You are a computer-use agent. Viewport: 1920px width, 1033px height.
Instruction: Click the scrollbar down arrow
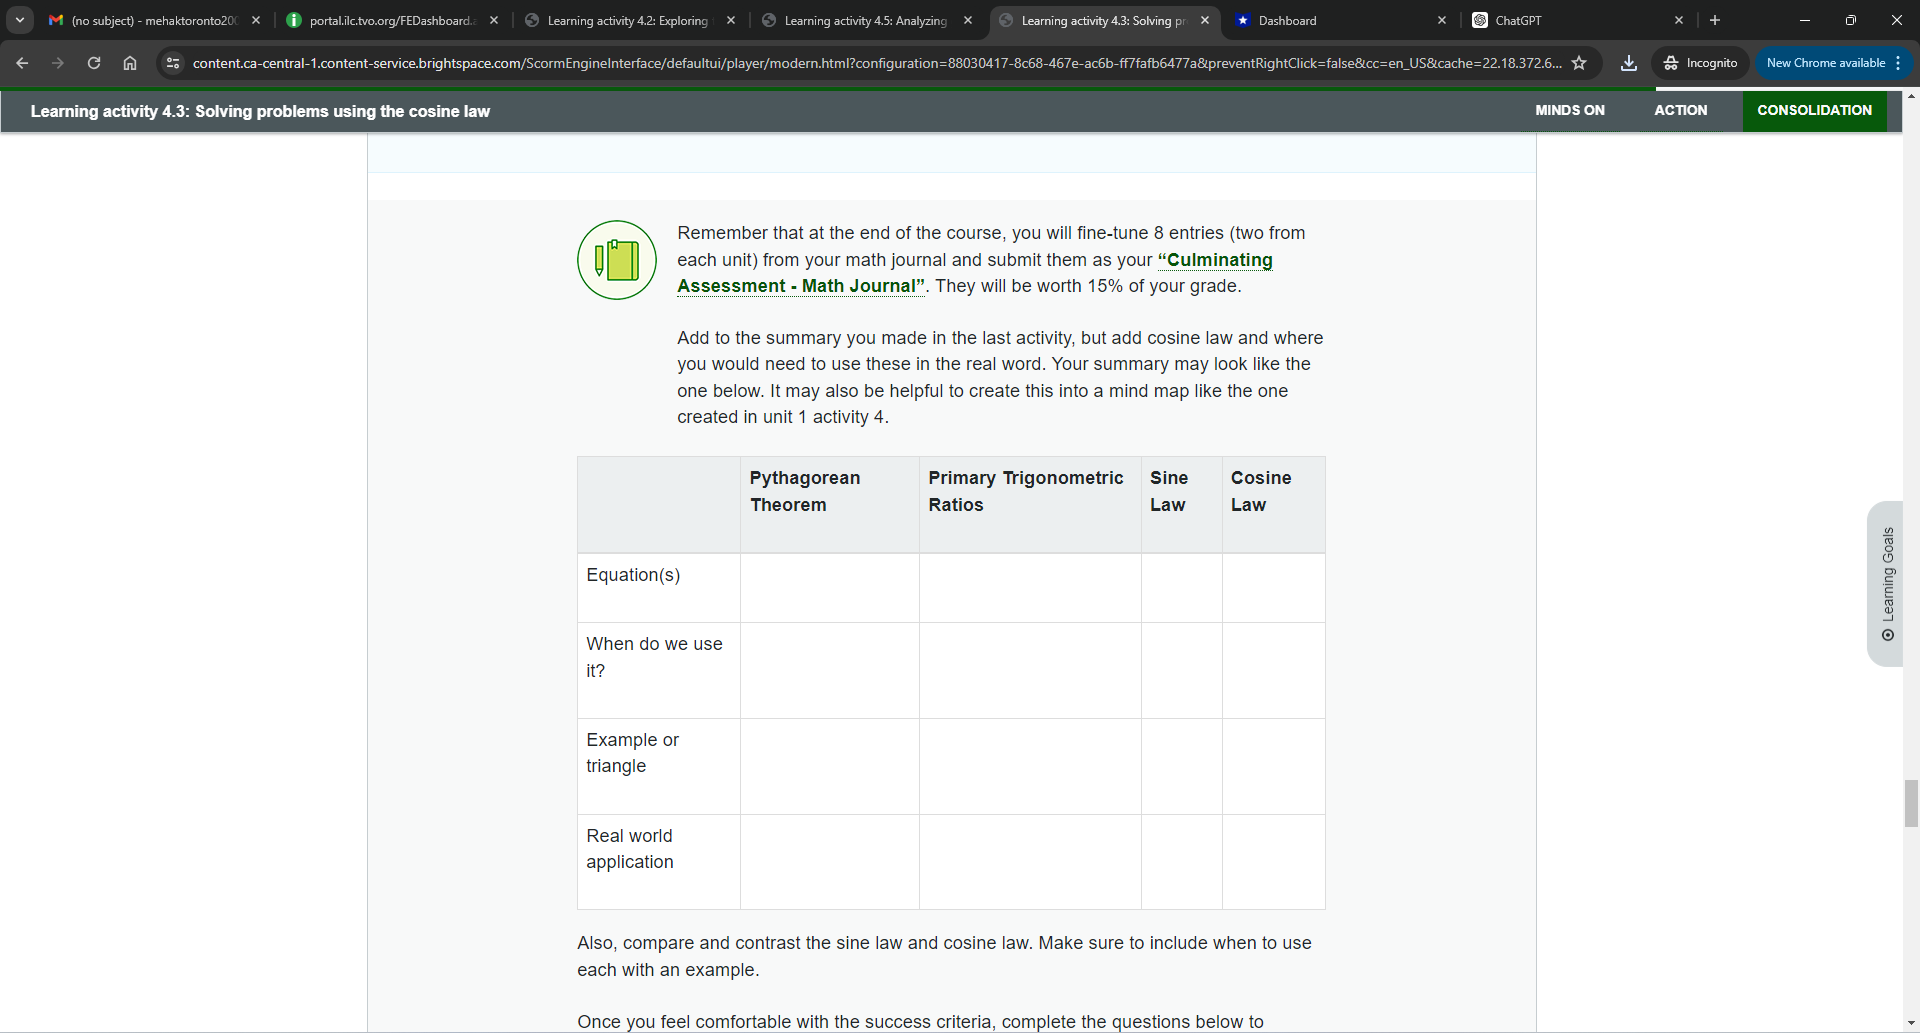[1911, 1024]
